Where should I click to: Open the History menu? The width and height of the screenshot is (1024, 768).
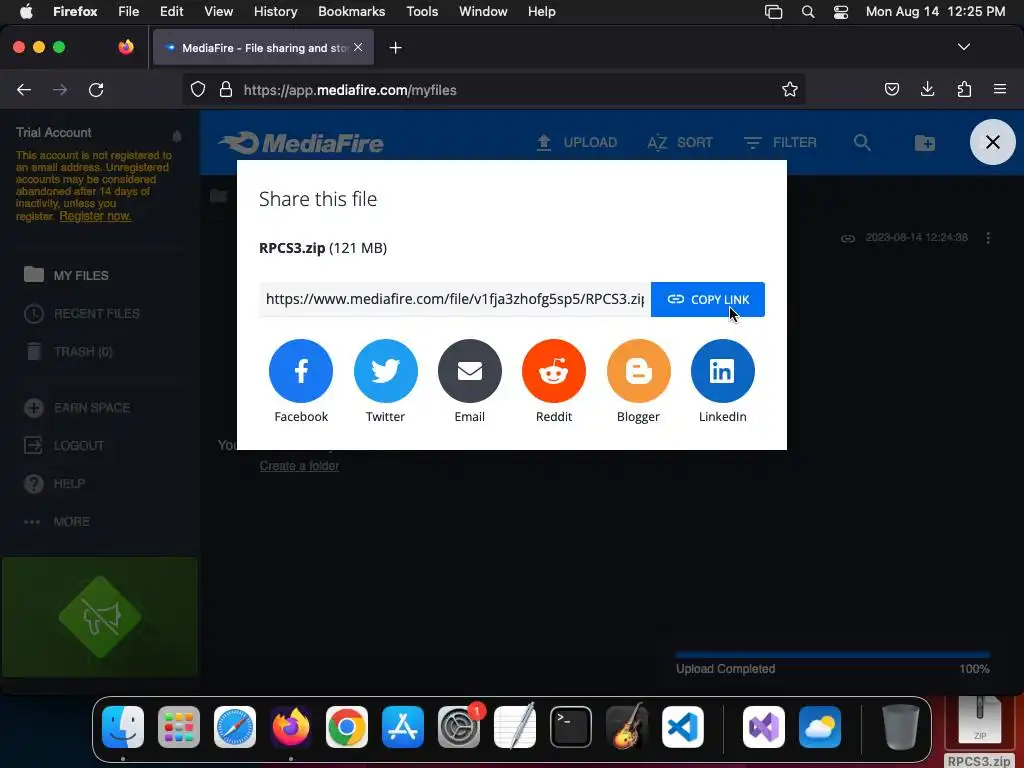275,12
